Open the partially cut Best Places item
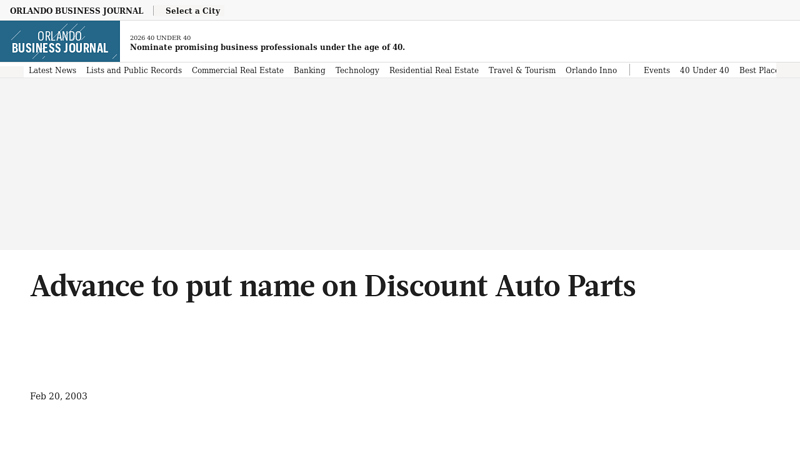The image size is (800, 450). coord(758,70)
